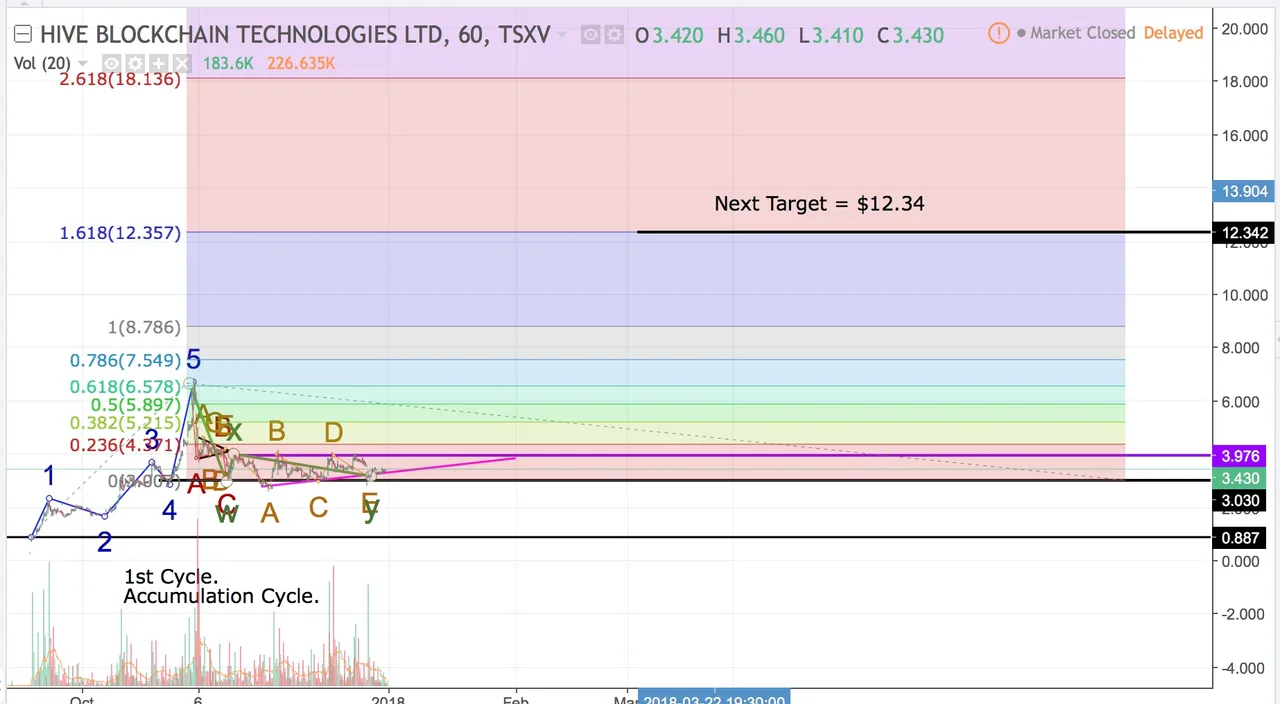Image resolution: width=1280 pixels, height=704 pixels.
Task: Click the HIVE BLOCKCHAIN TECHNOLOGIES LTD title
Action: coord(241,35)
